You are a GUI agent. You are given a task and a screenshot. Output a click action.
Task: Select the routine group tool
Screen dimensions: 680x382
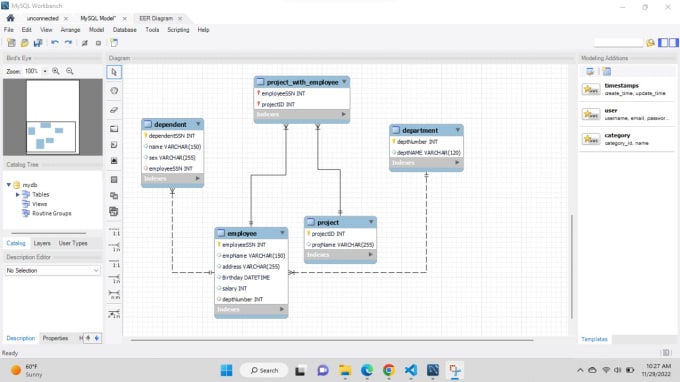click(x=114, y=212)
